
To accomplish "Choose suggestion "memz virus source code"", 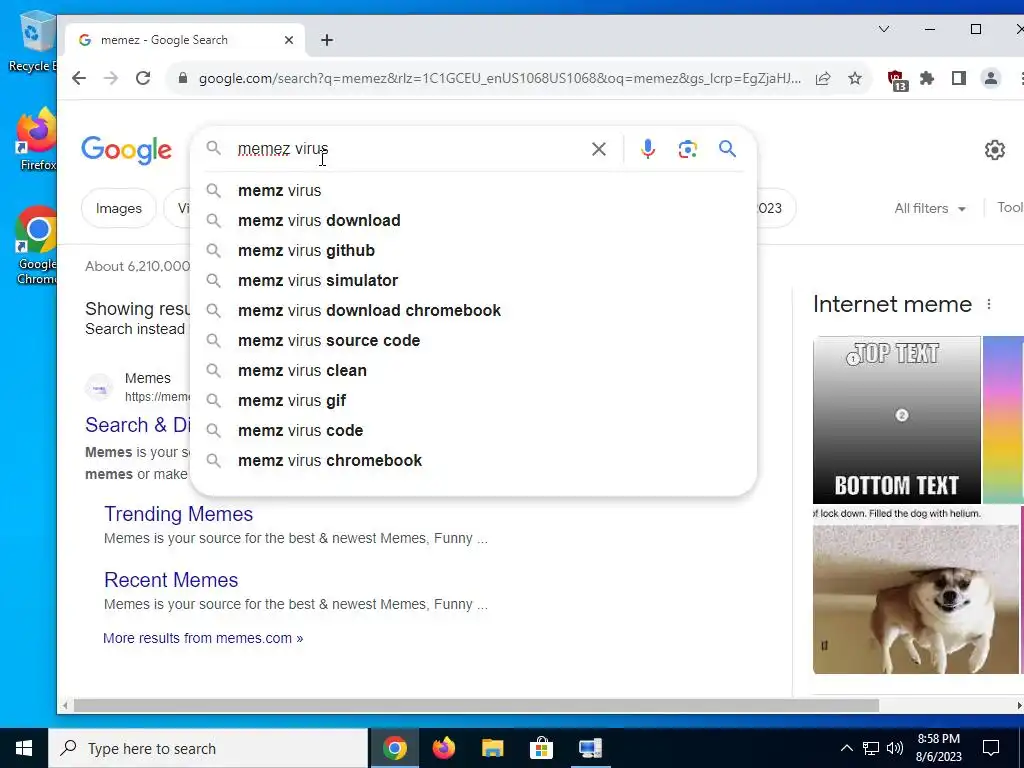I will 473,341.
